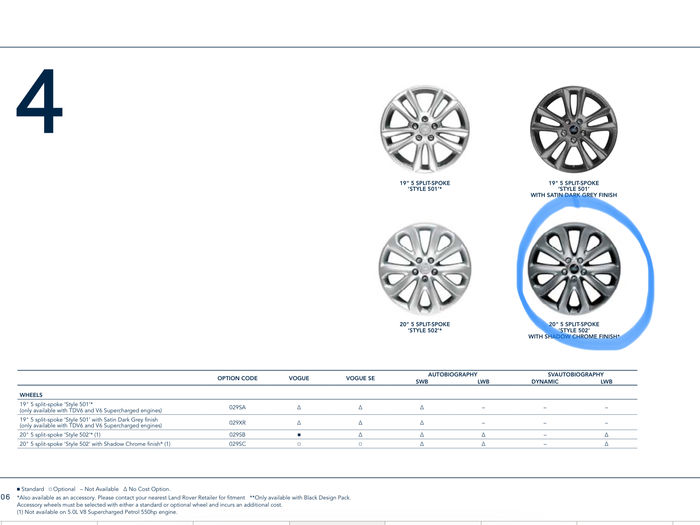This screenshot has height=525, width=700.
Task: Click caption "WITH SHADOW CHROME FINISH*"
Action: point(574,337)
